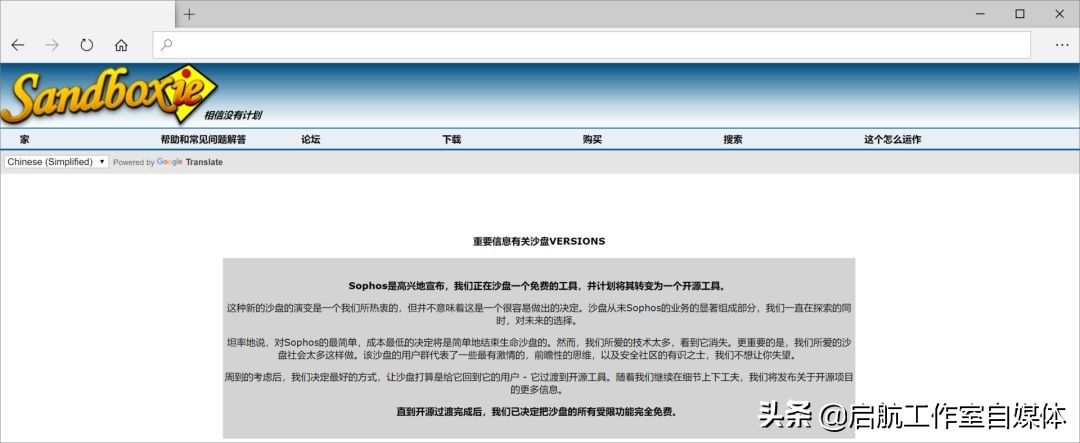Open the 论坛 menu item
This screenshot has height=443, width=1080.
pyautogui.click(x=311, y=139)
